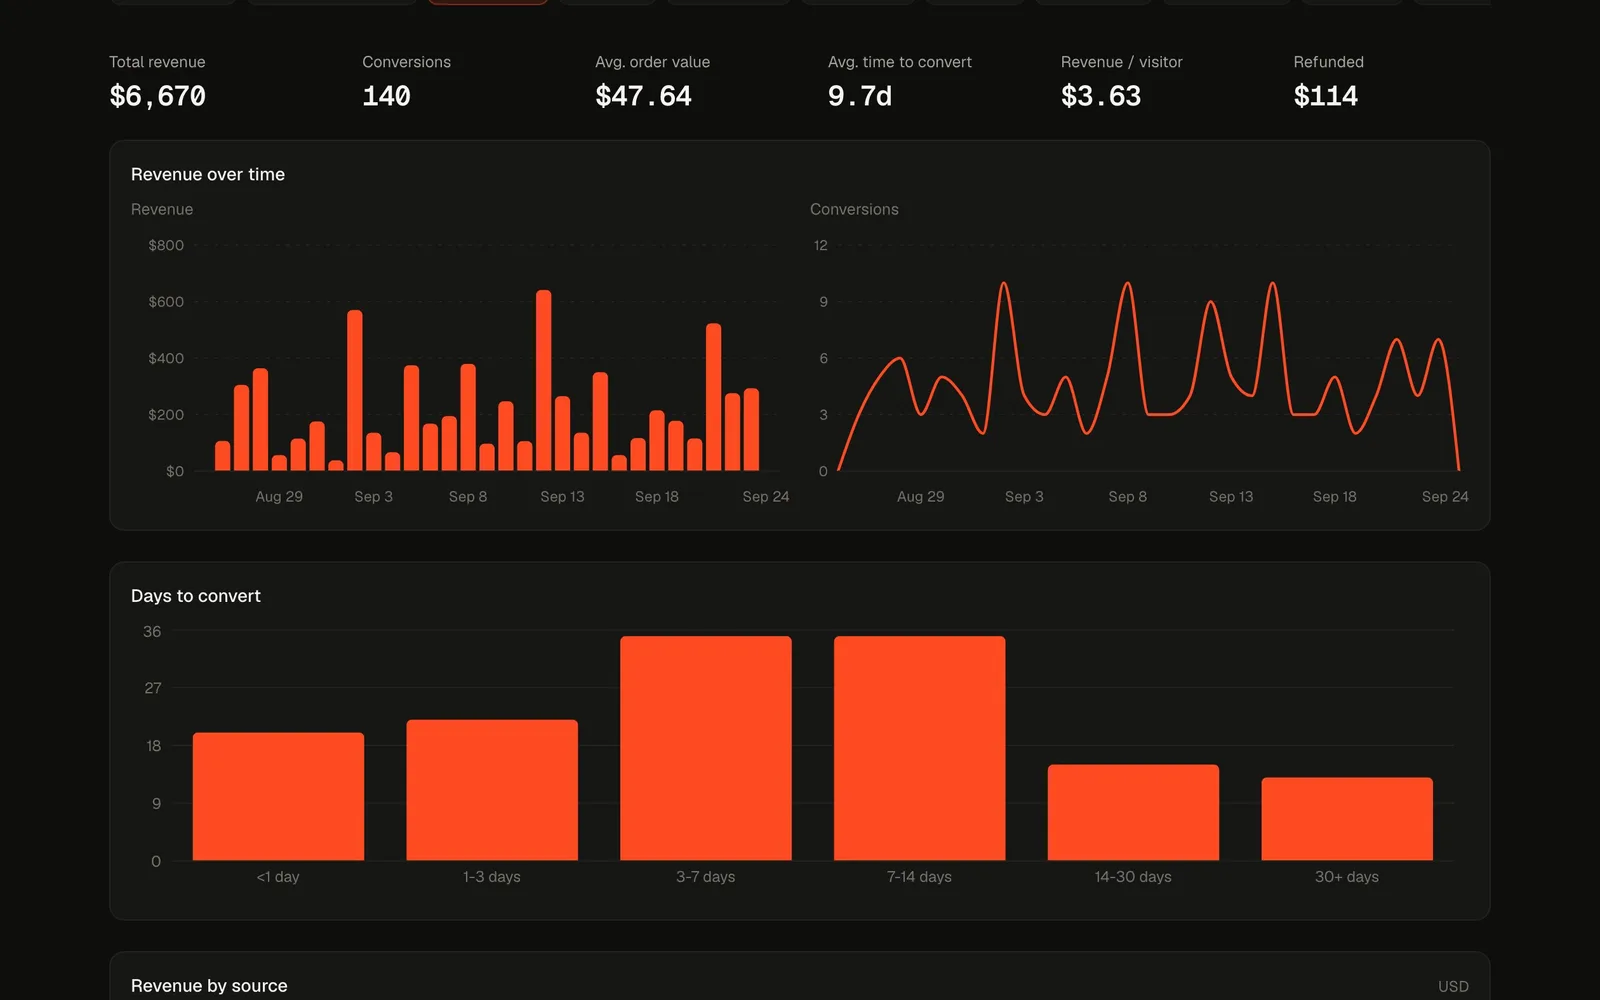
Task: Click the '1-3 days' bar in Days to convert
Action: click(x=492, y=790)
